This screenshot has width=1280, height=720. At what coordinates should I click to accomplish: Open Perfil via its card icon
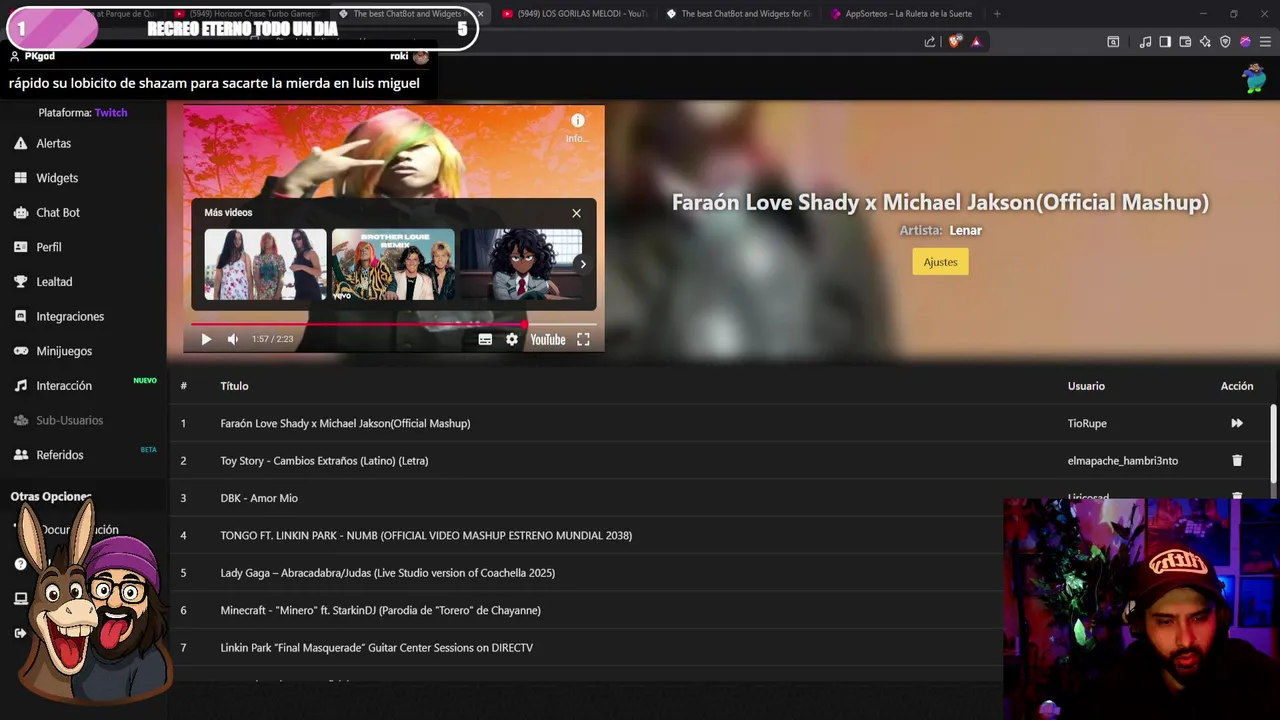[x=20, y=247]
